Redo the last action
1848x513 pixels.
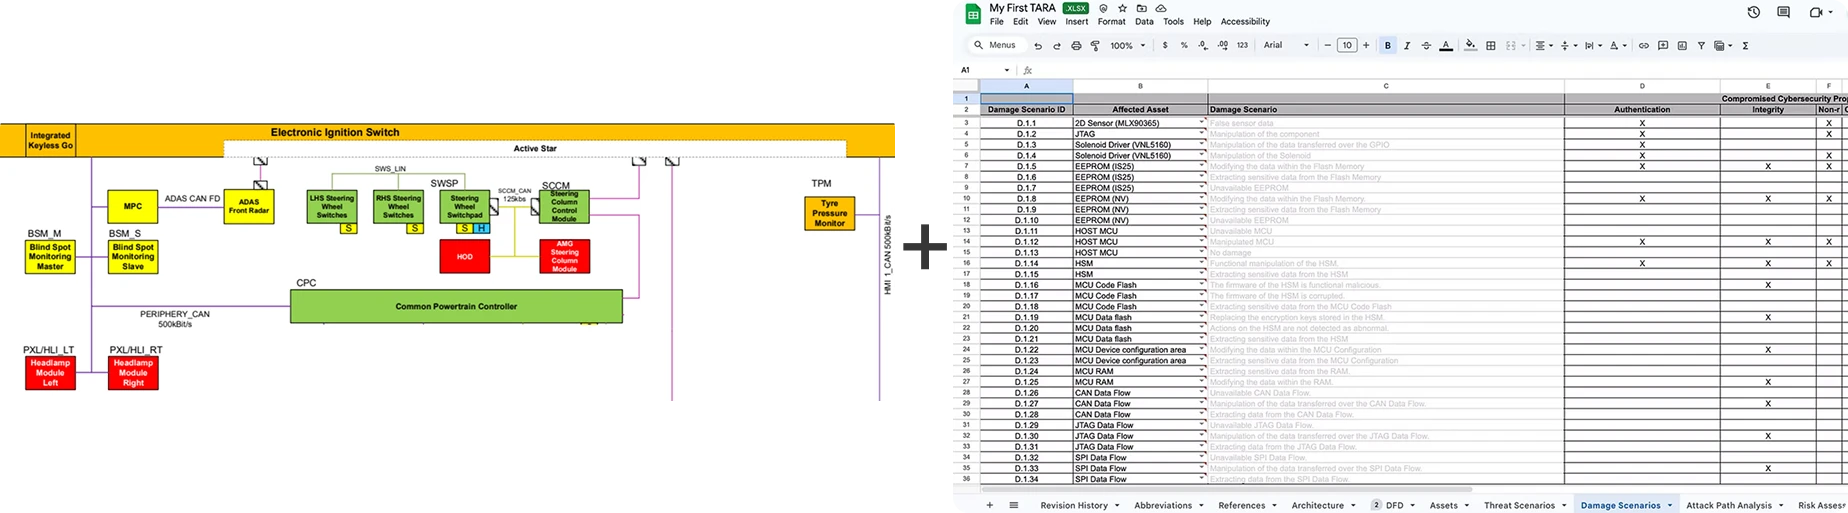pyautogui.click(x=1057, y=45)
